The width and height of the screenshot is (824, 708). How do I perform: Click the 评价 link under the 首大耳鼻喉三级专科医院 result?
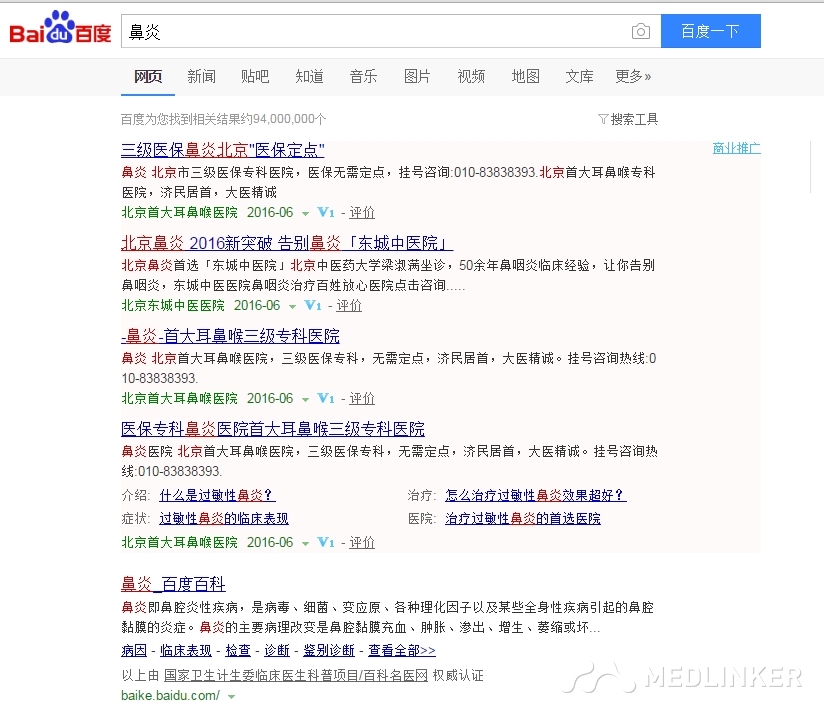coord(362,398)
